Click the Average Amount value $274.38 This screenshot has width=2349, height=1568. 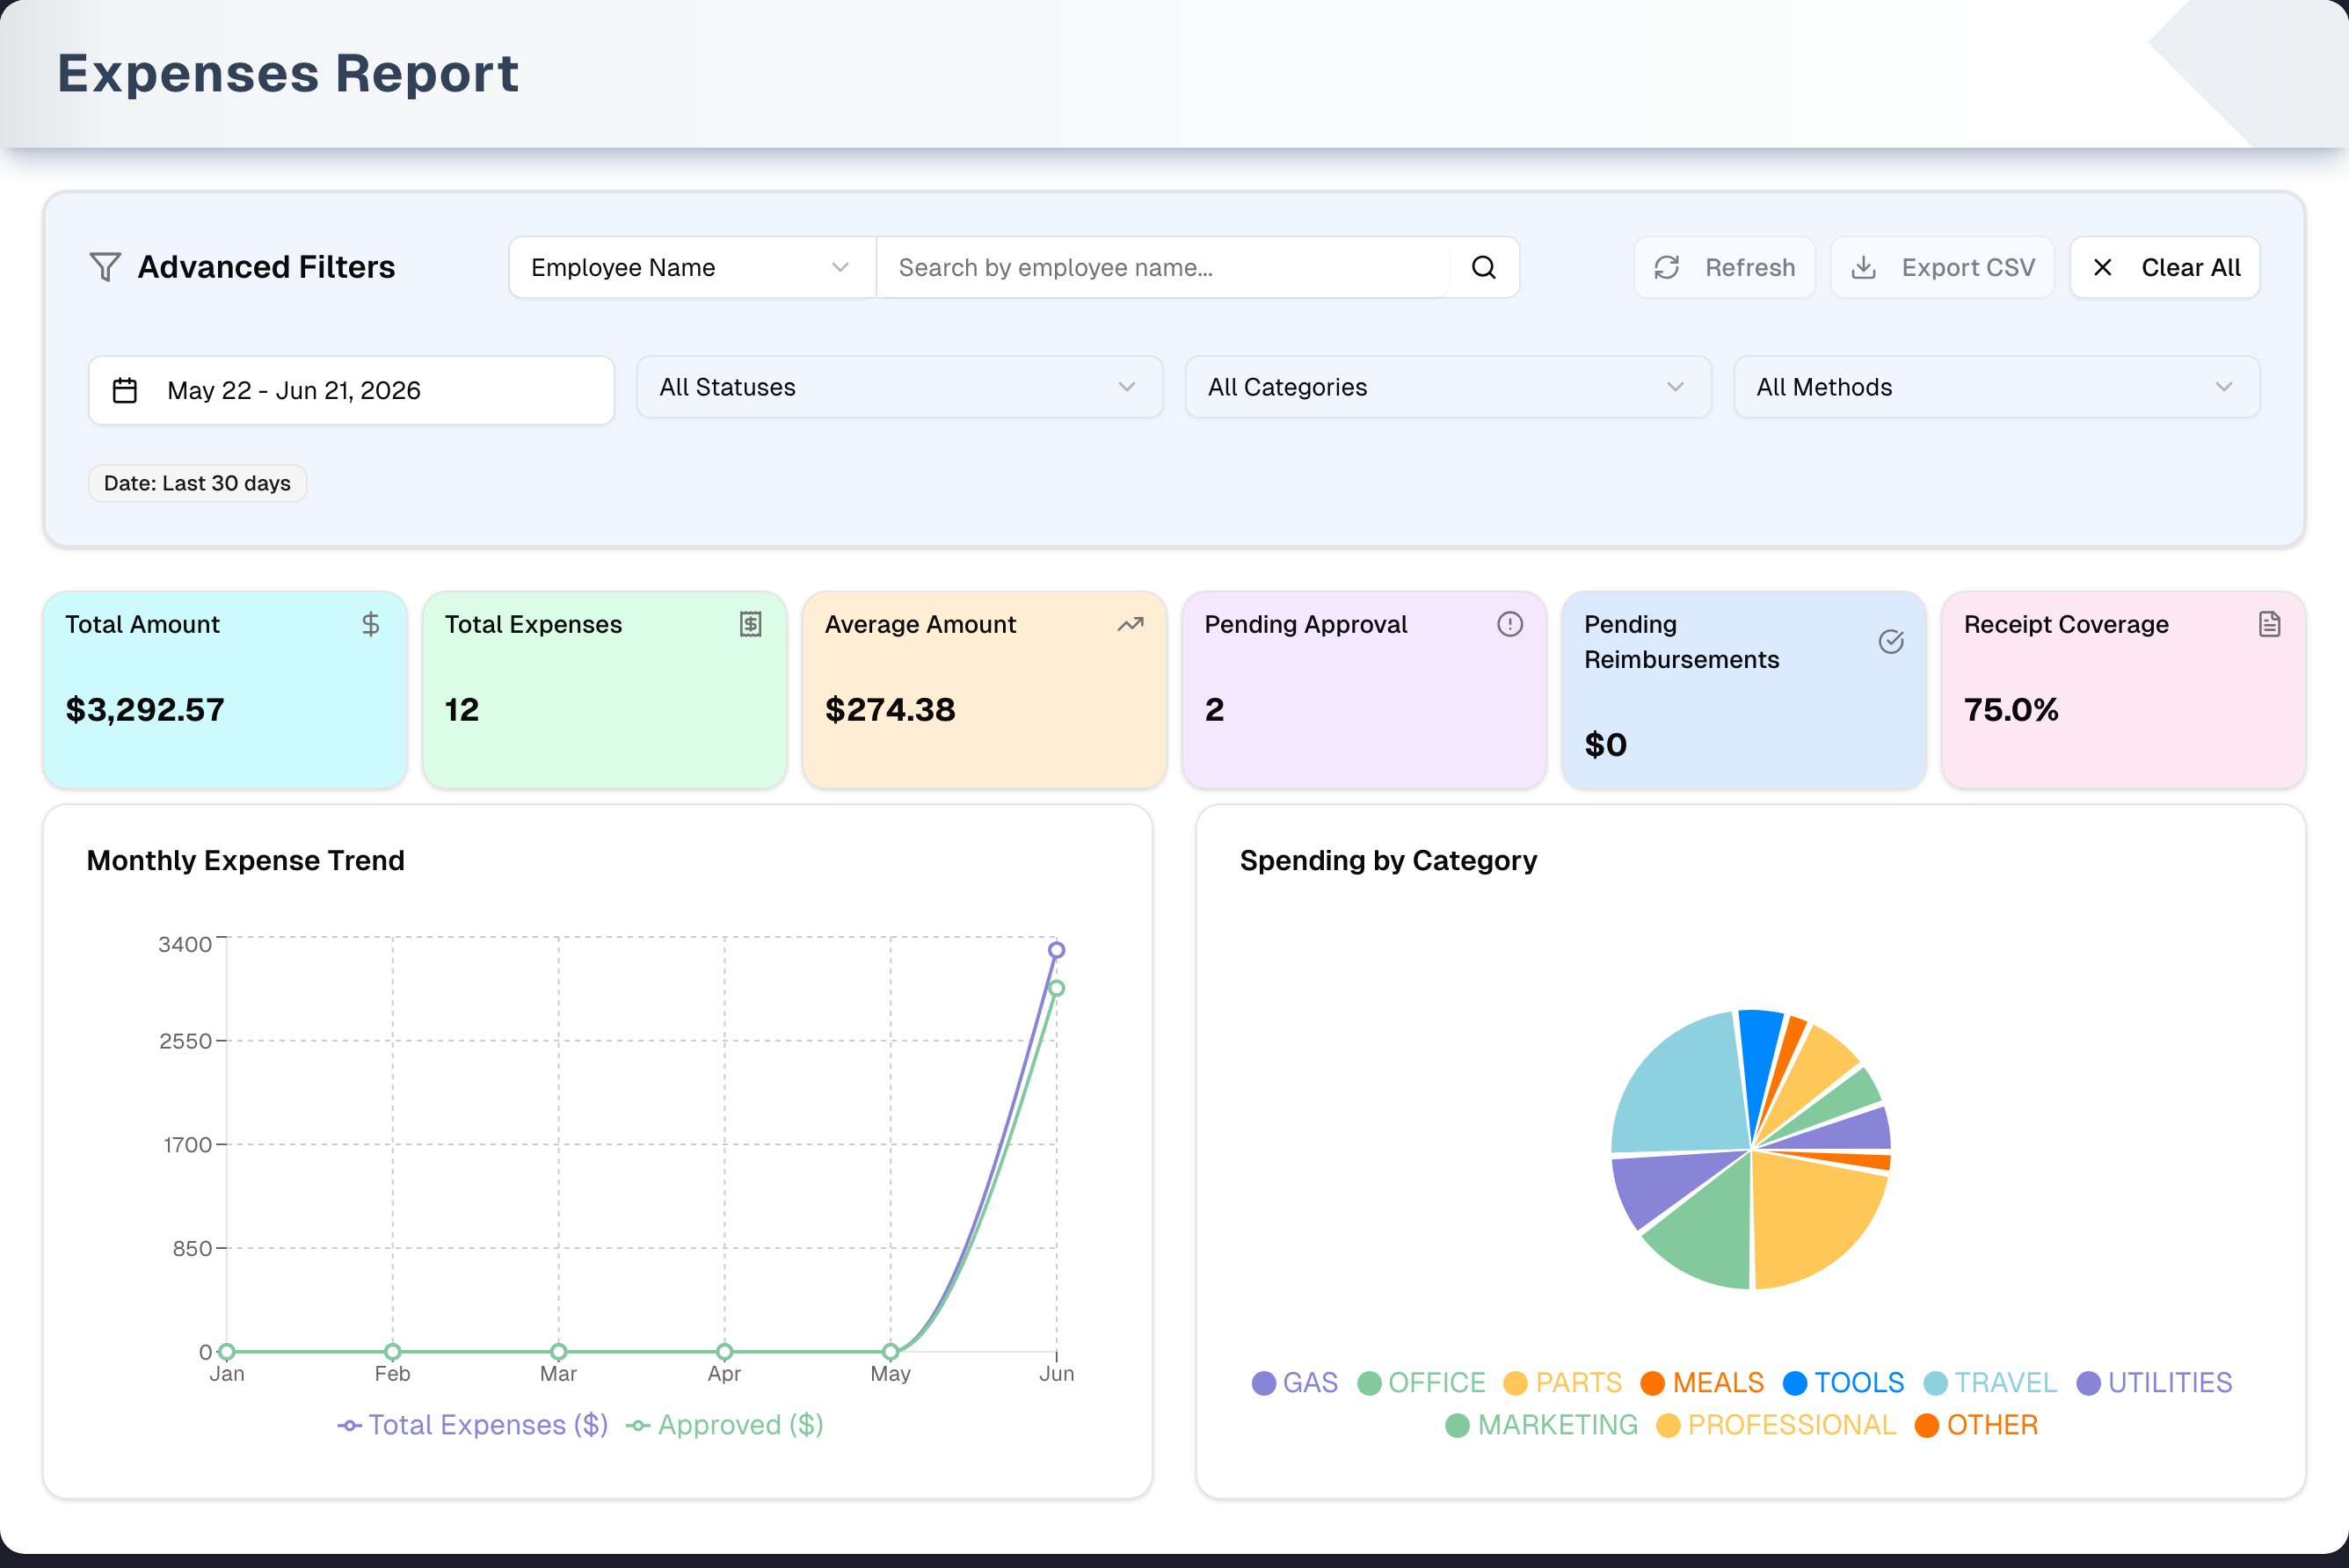click(890, 710)
